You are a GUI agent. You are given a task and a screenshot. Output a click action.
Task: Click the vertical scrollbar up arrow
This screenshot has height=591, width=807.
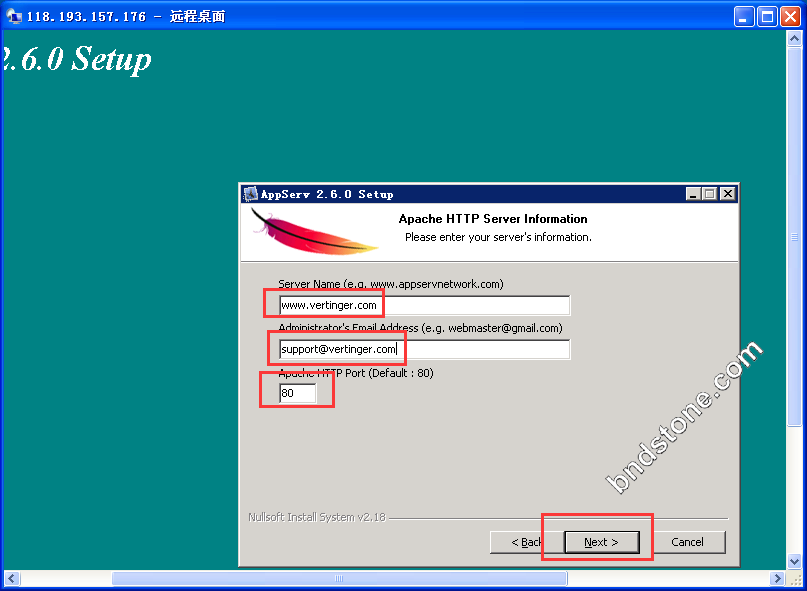796,41
